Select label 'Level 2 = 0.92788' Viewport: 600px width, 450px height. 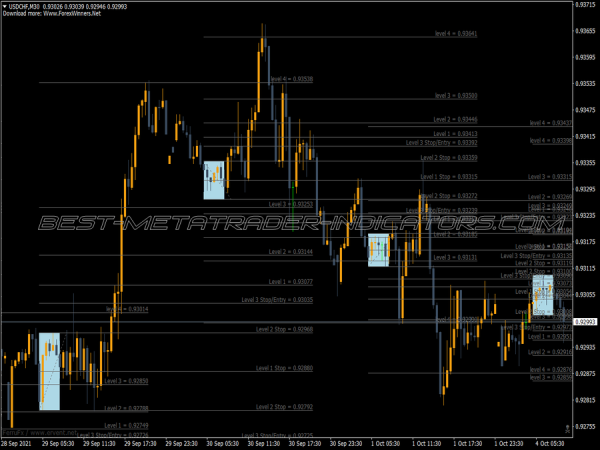[x=126, y=408]
